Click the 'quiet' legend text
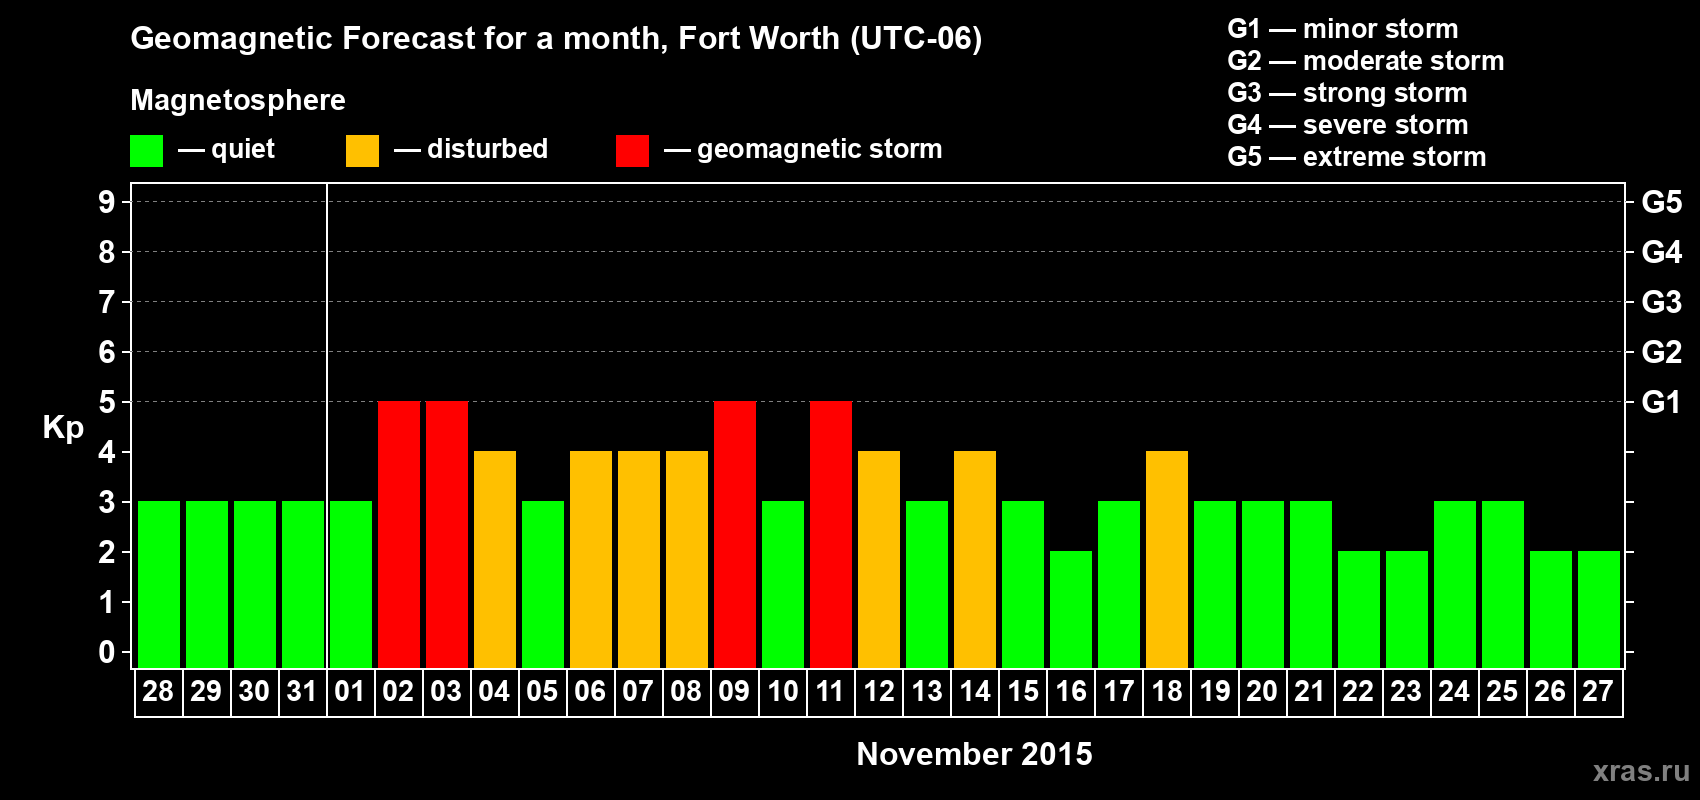The width and height of the screenshot is (1700, 800). pos(243,150)
